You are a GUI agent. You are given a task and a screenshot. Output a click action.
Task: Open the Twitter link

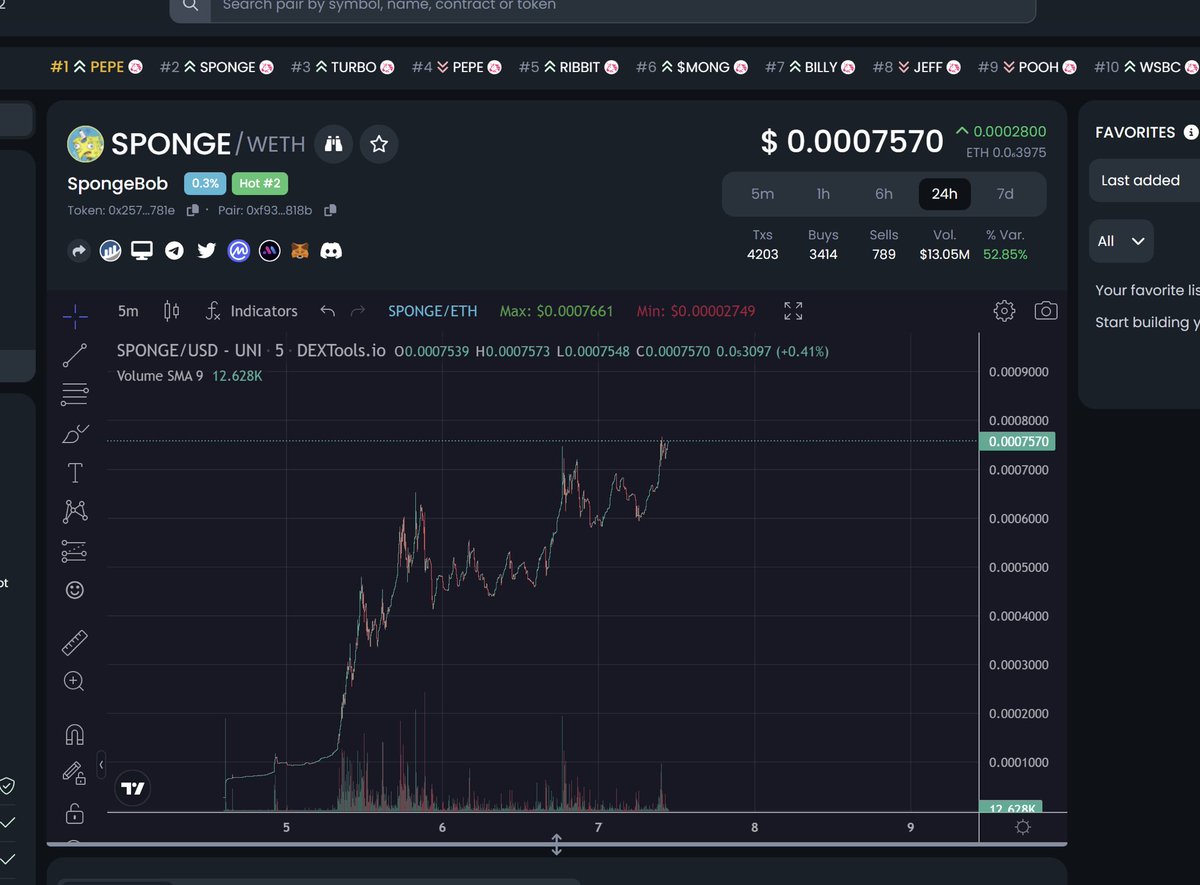pyautogui.click(x=206, y=251)
